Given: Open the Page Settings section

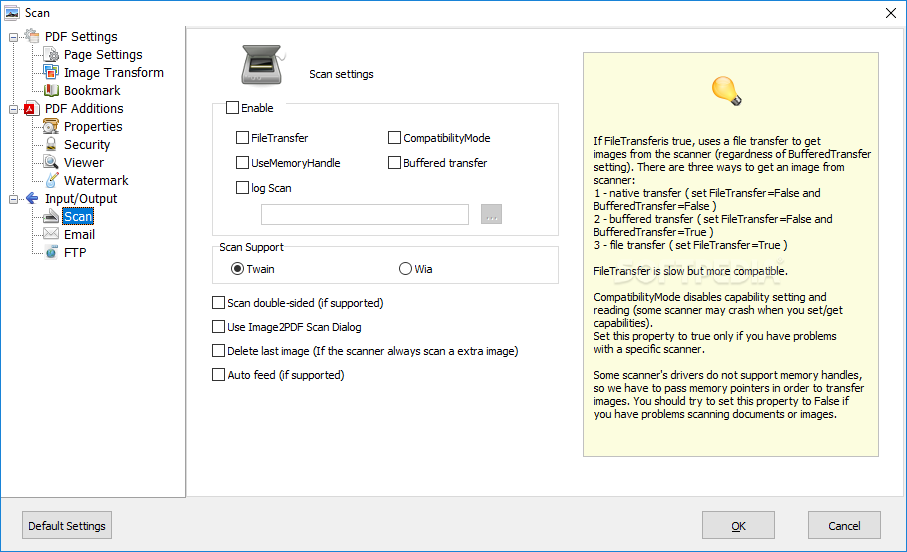Looking at the screenshot, I should pyautogui.click(x=103, y=54).
